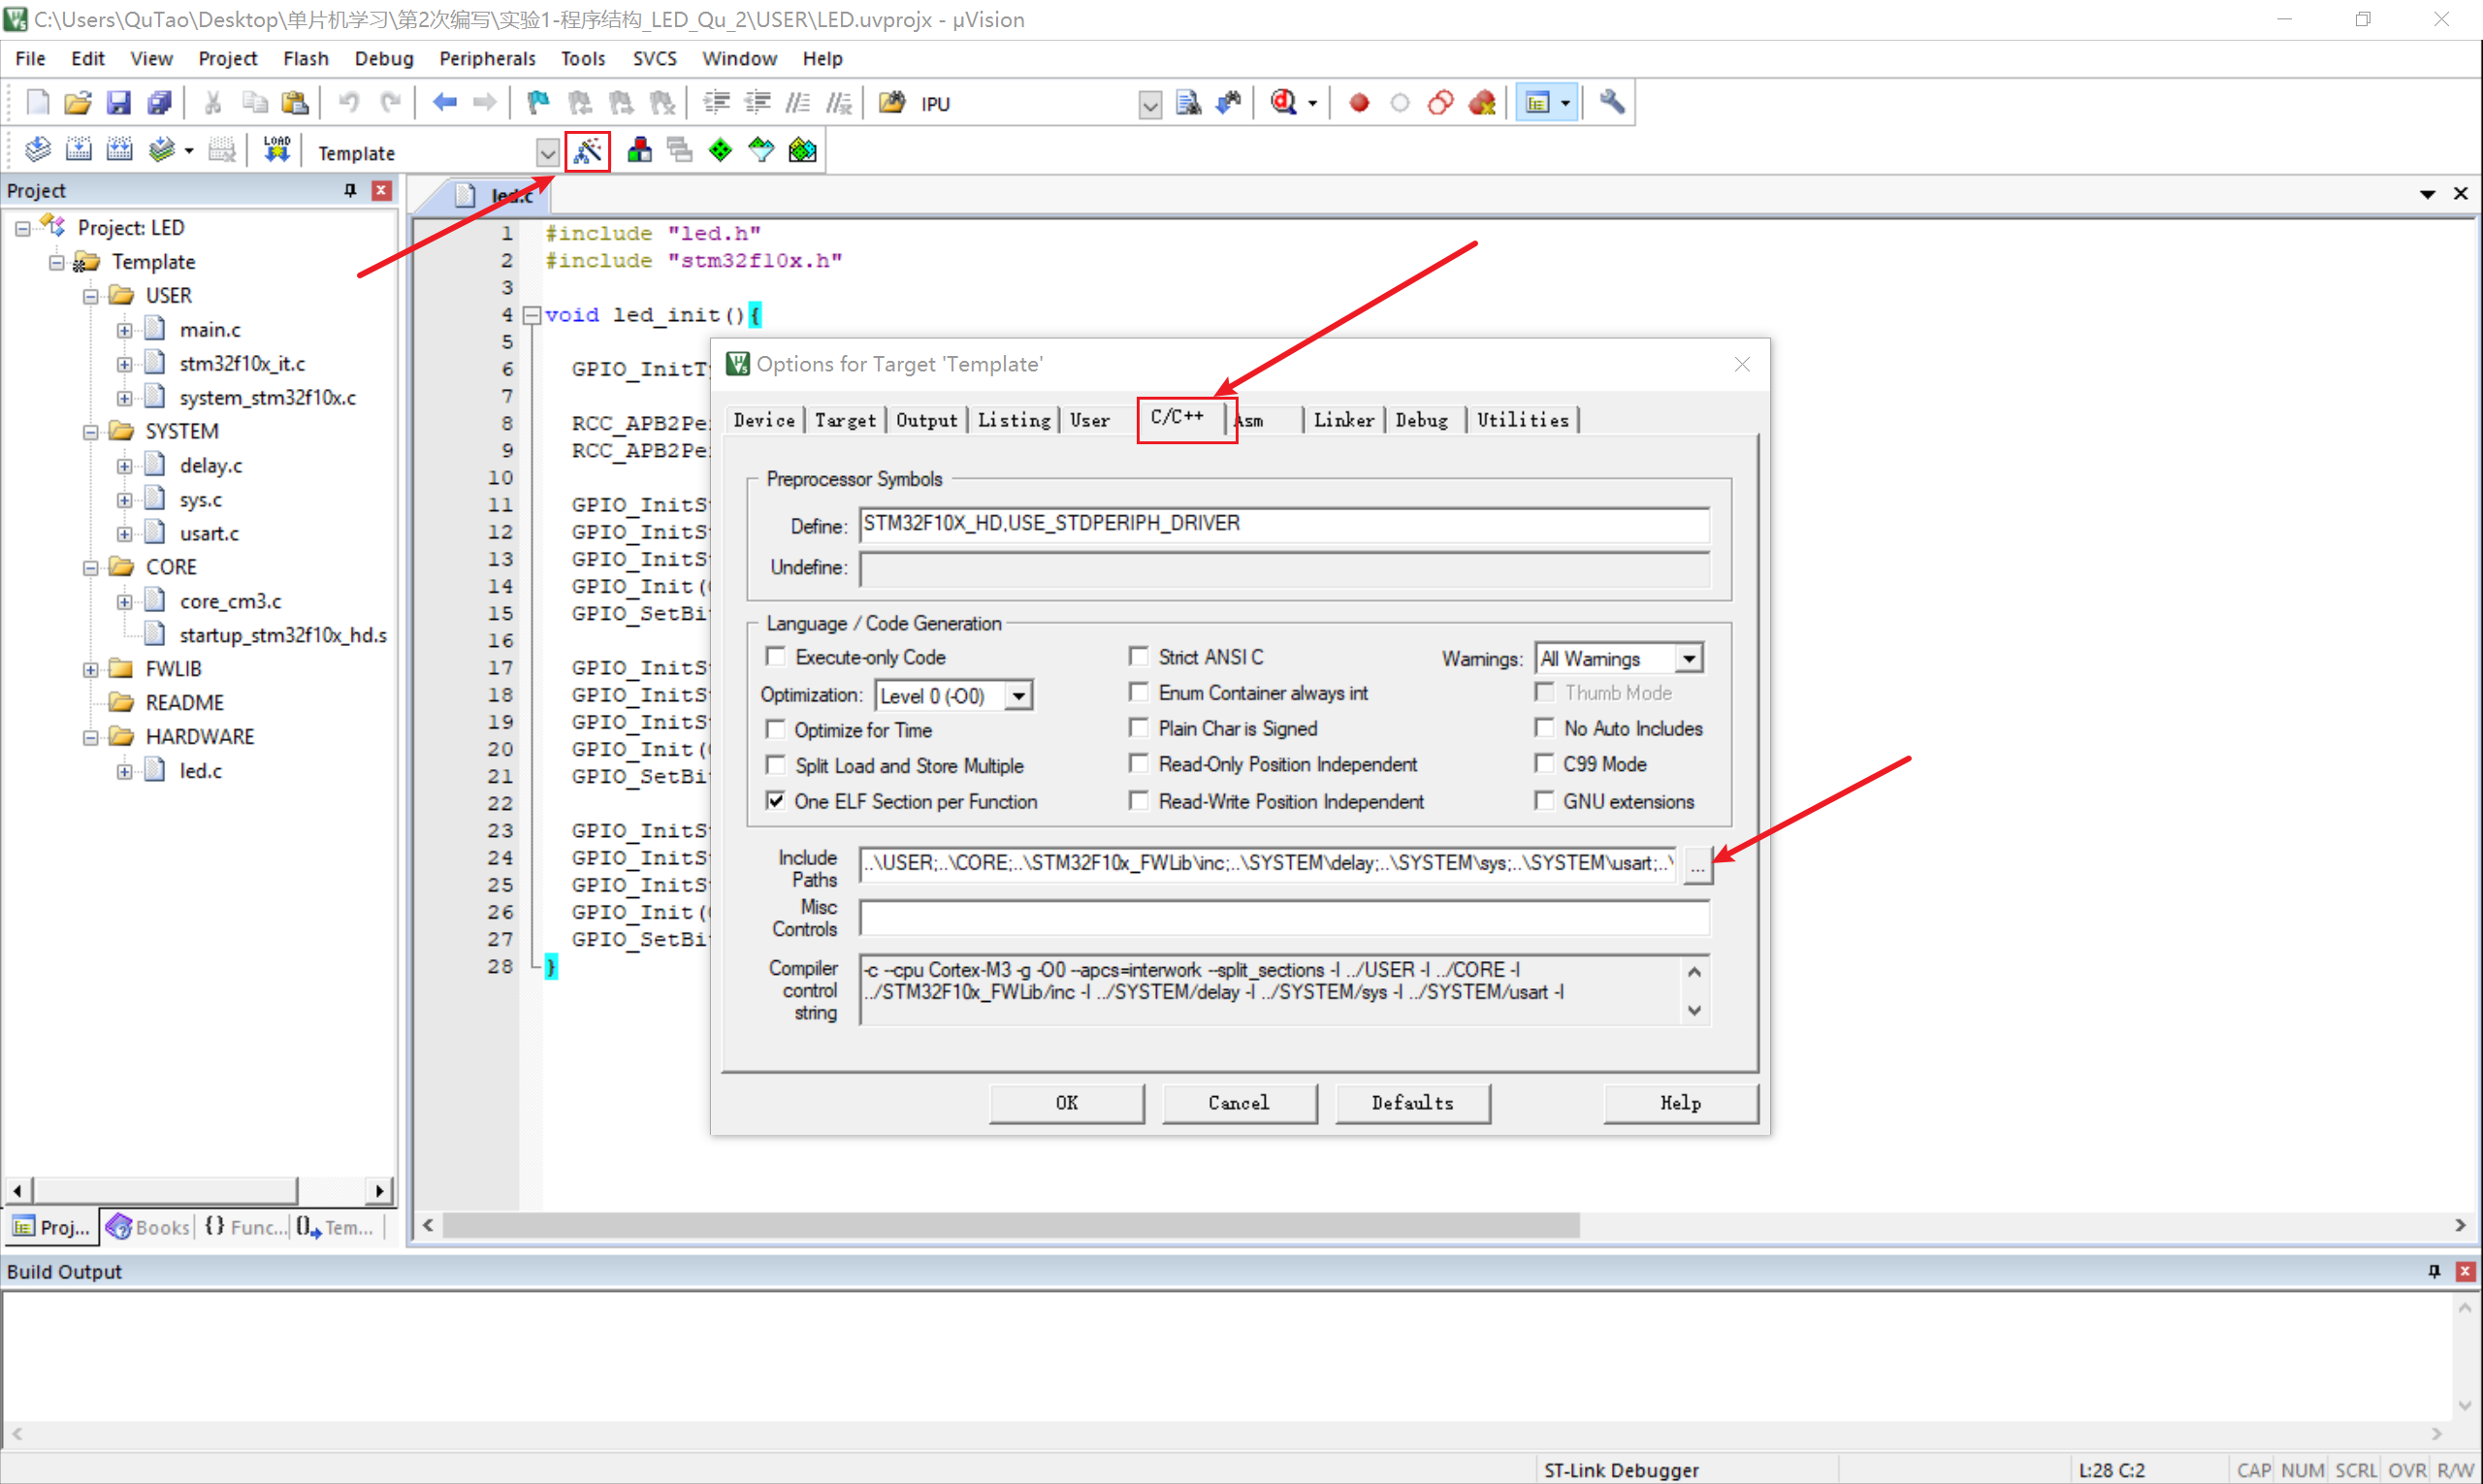Image resolution: width=2483 pixels, height=1484 pixels.
Task: Click the editor horizontal scrollbar thumb
Action: [x=1010, y=1225]
